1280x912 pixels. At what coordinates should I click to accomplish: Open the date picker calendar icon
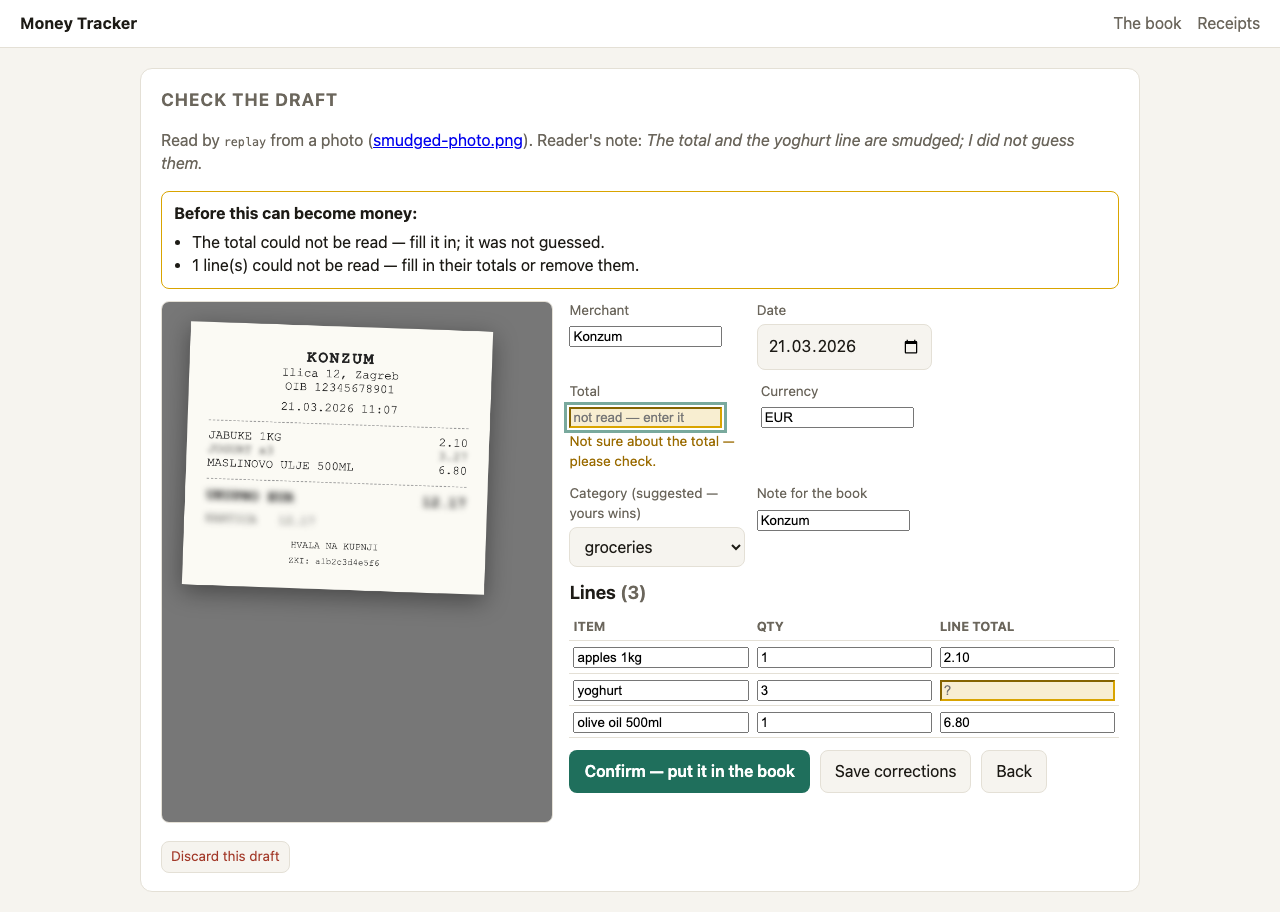[x=911, y=347]
